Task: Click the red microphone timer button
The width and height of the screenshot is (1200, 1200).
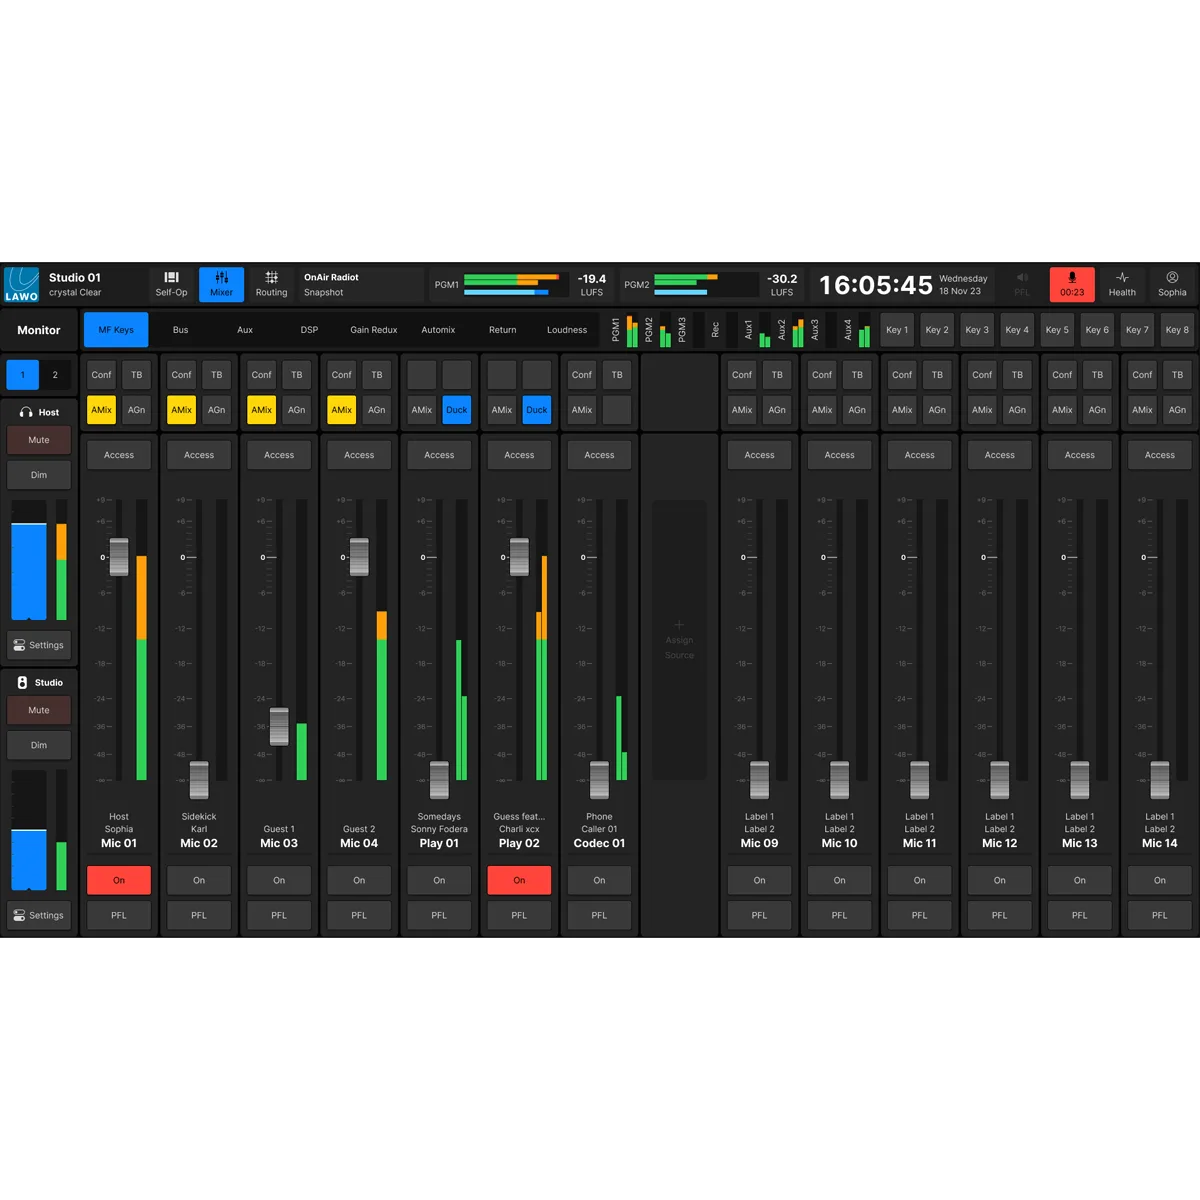Action: (1072, 284)
